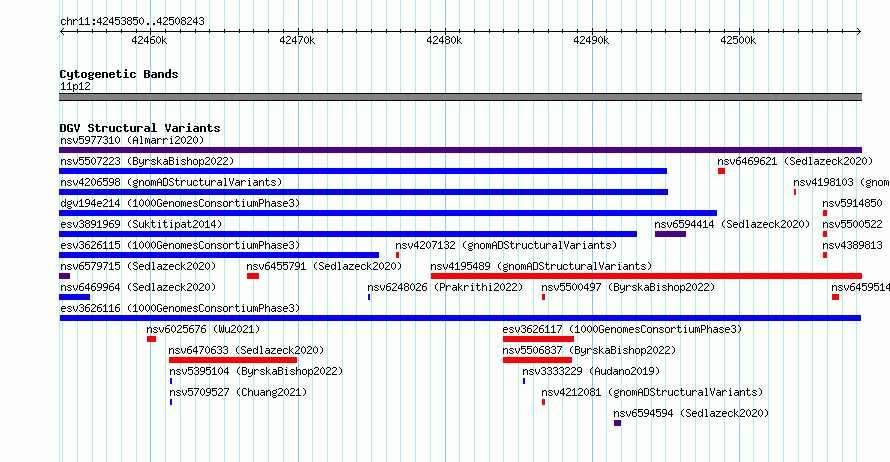Open nsv5709527 (Chuang2021) label
This screenshot has height=462, width=890.
pos(238,392)
